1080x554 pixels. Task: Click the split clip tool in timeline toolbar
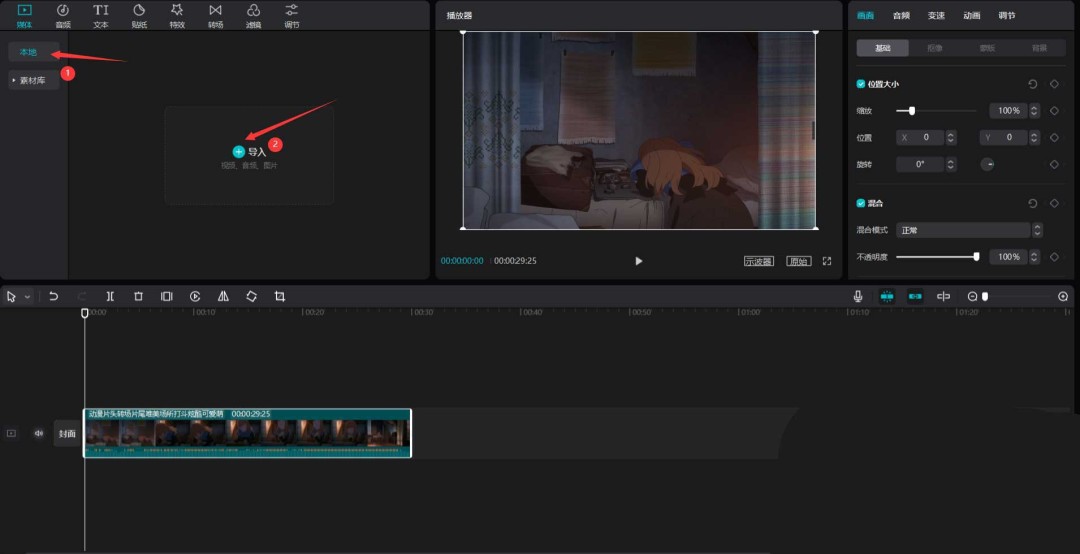pos(110,297)
